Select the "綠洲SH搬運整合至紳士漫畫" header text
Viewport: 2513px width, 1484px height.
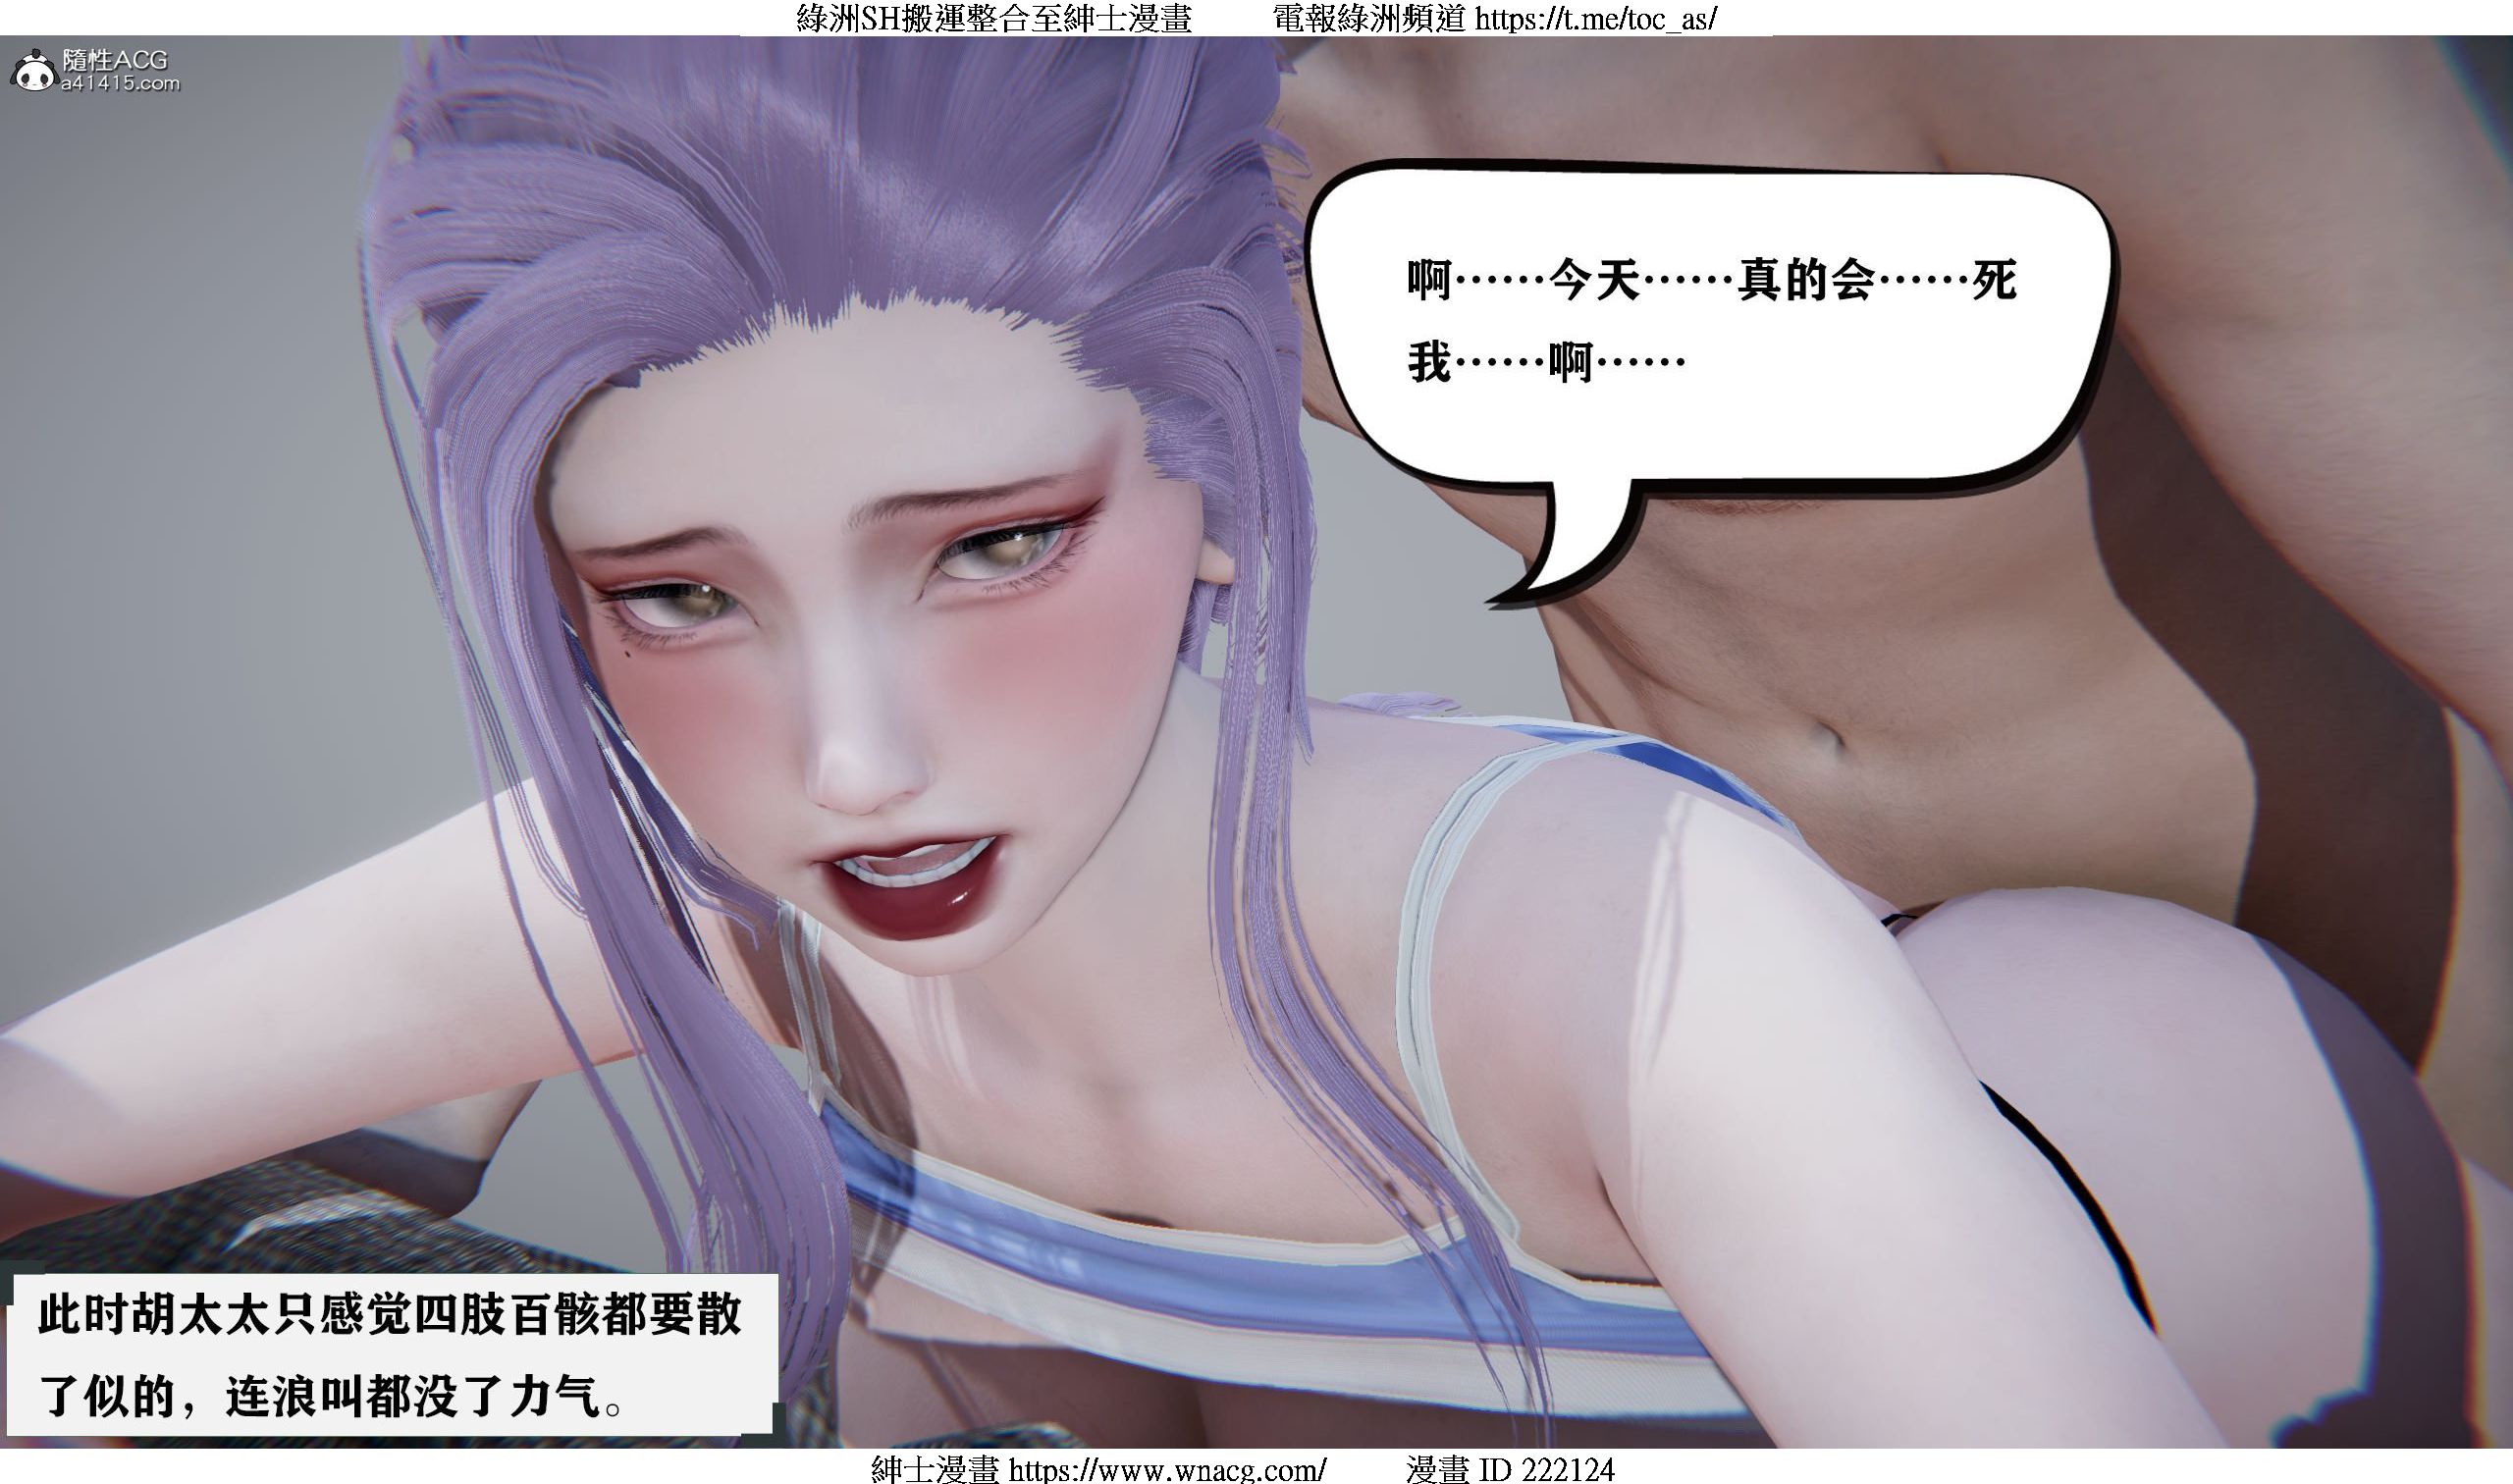[x=994, y=18]
